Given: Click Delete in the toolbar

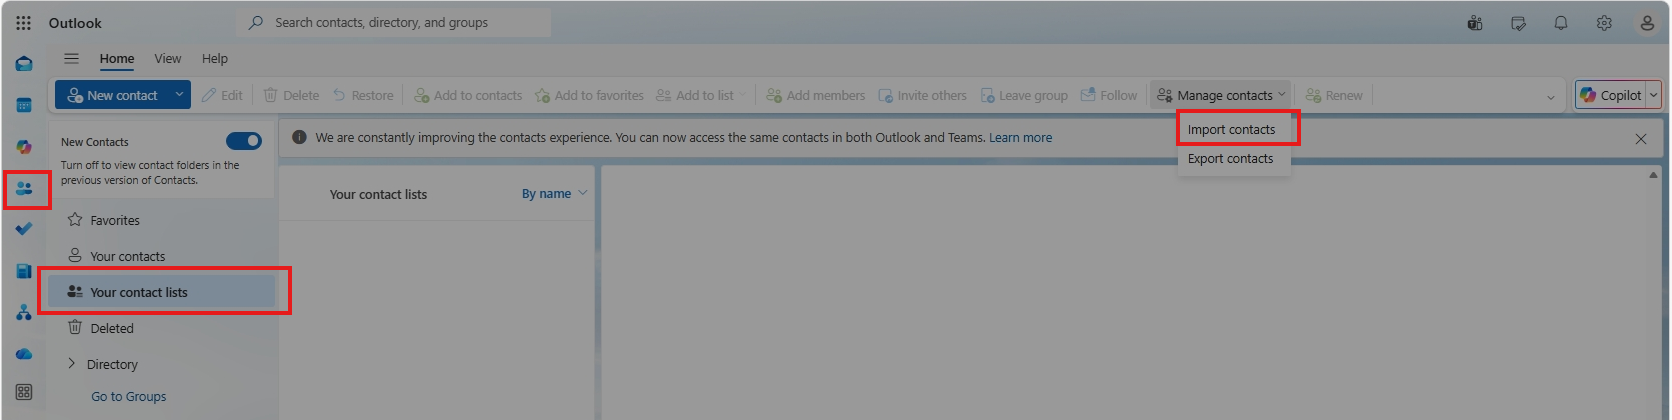Looking at the screenshot, I should coord(291,95).
